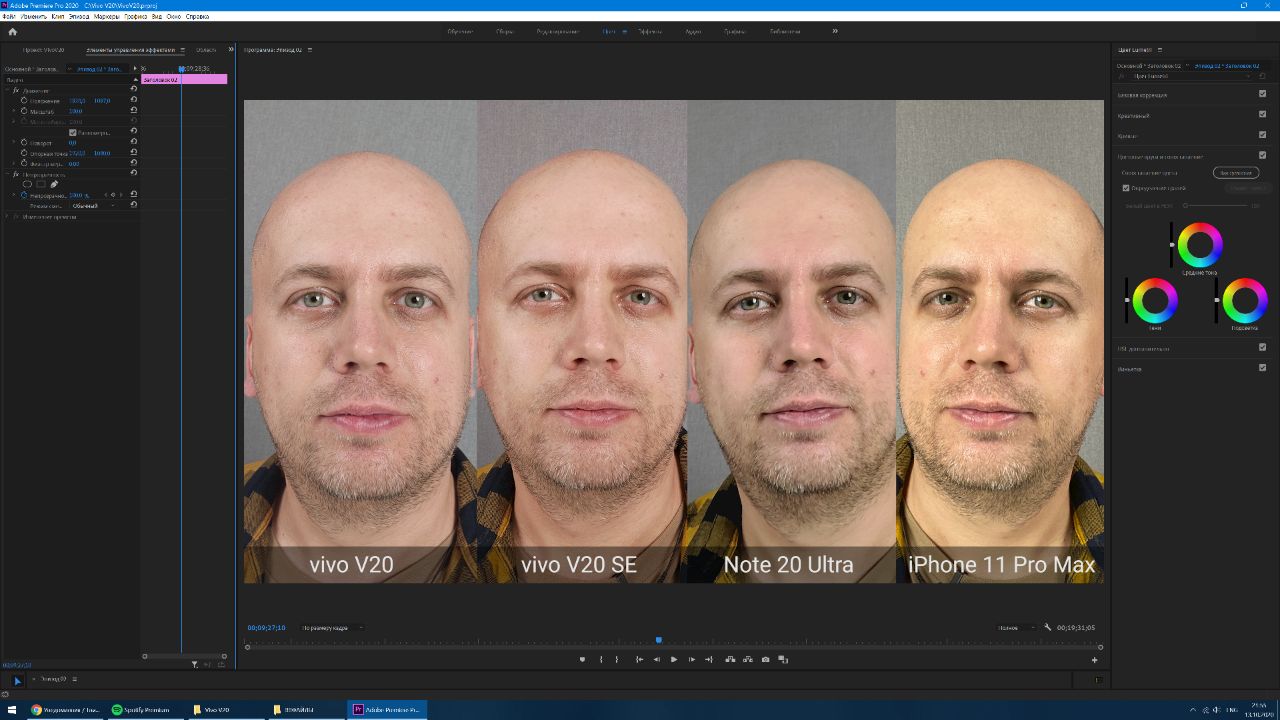Switch to the Project panel tab
The image size is (1280, 720).
[43, 50]
